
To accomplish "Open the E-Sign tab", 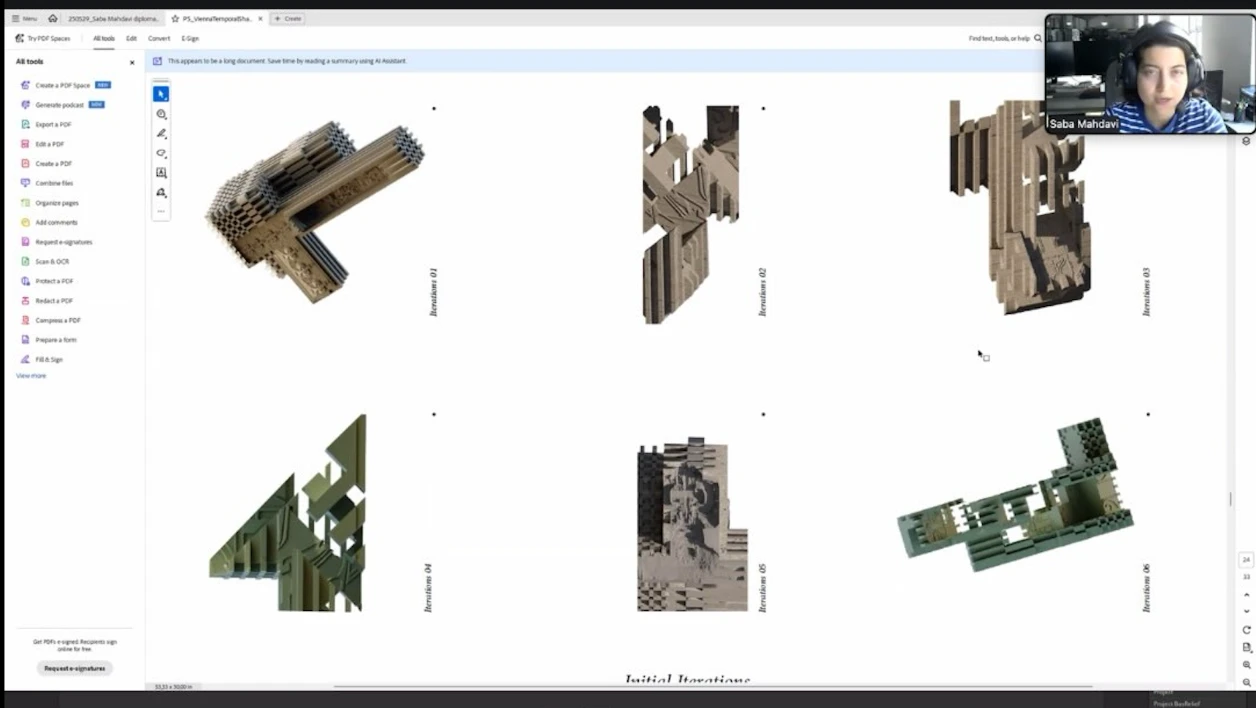I will tap(190, 38).
